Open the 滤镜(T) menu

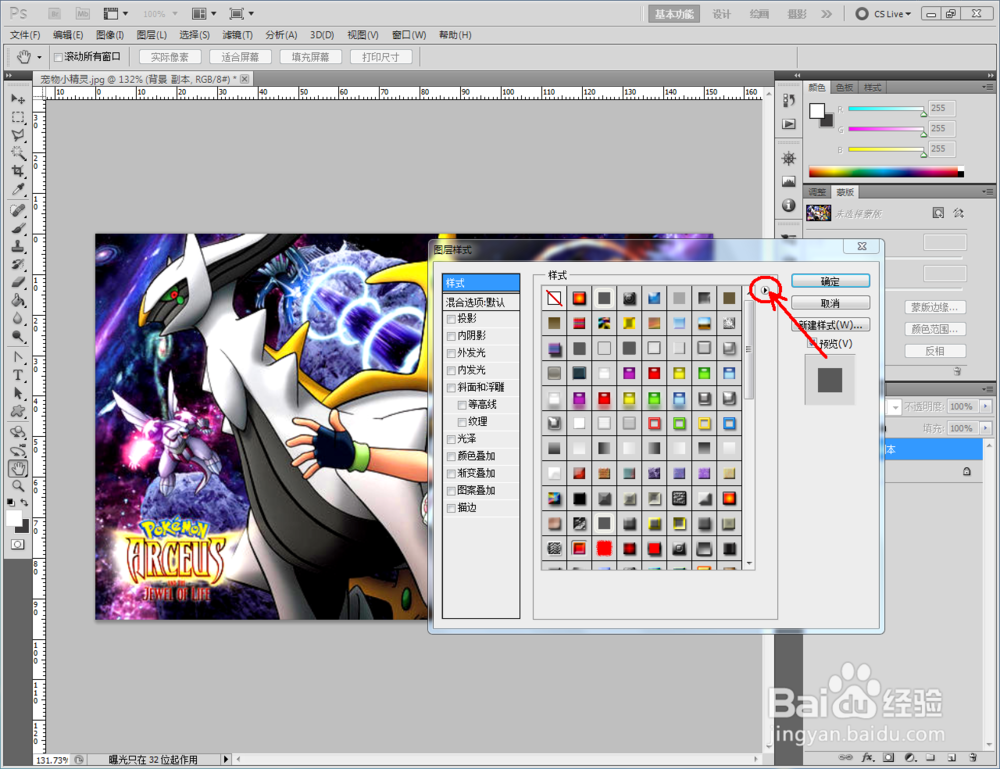[x=237, y=35]
